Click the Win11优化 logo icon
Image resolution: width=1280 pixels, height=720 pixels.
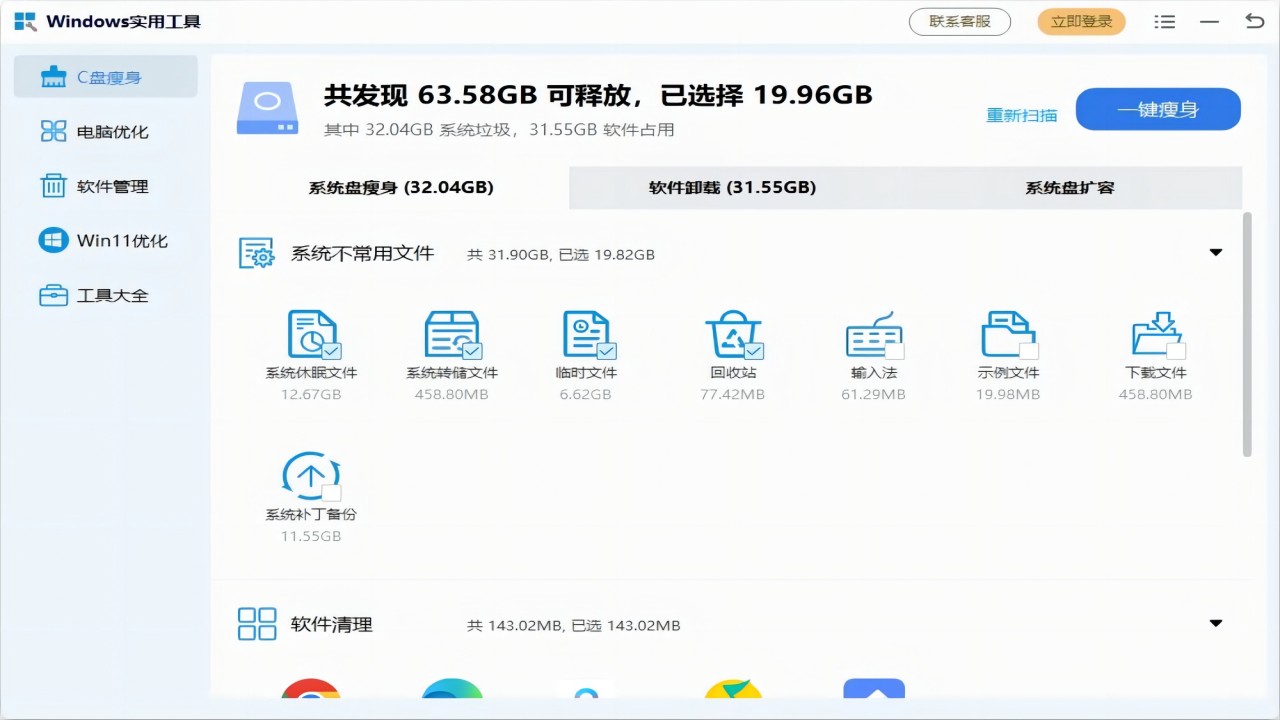click(x=53, y=241)
